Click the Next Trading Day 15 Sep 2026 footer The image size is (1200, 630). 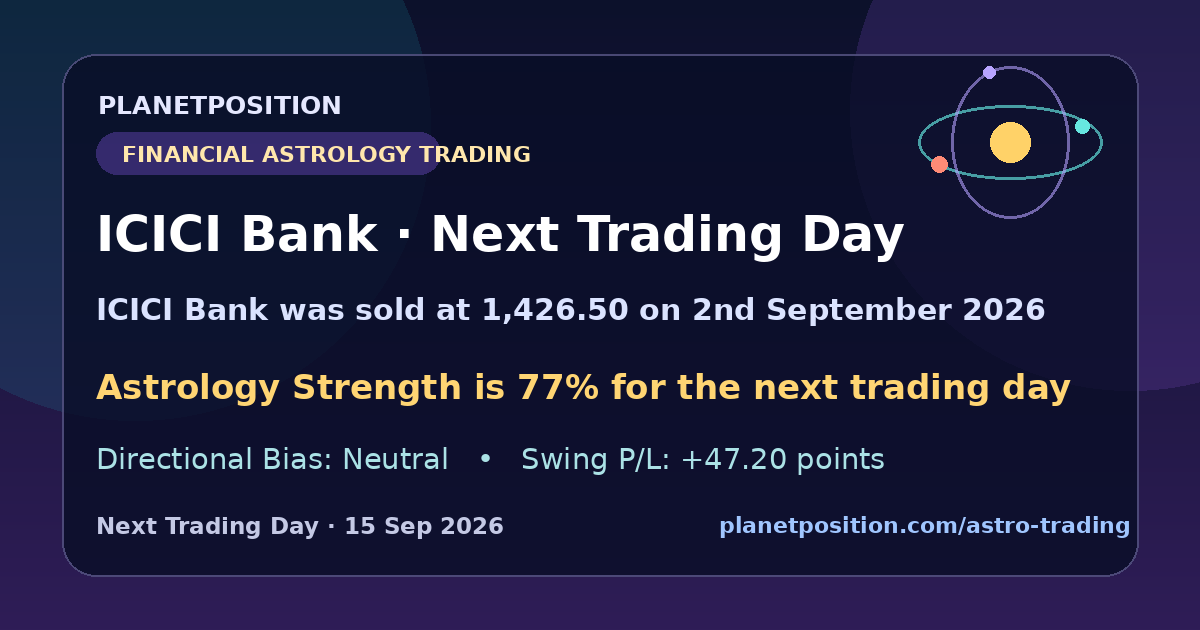[300, 526]
